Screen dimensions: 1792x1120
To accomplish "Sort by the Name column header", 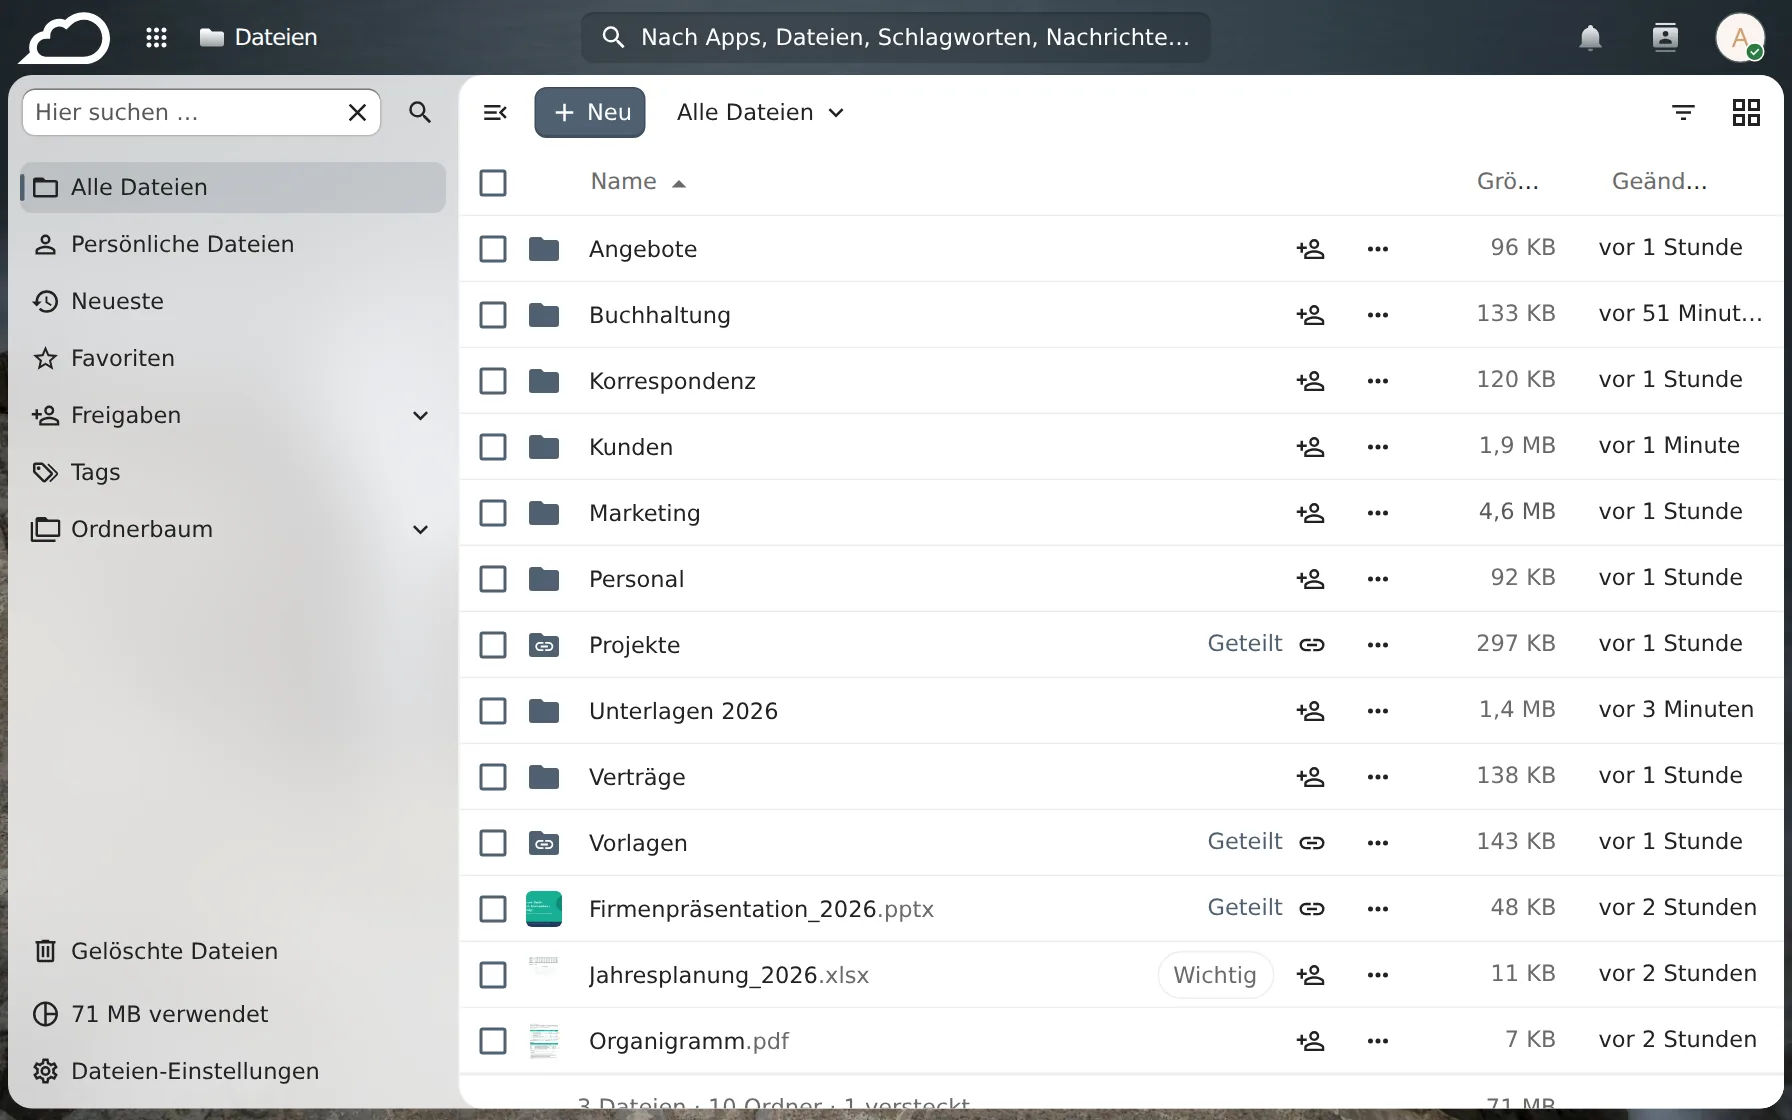I will 638,182.
